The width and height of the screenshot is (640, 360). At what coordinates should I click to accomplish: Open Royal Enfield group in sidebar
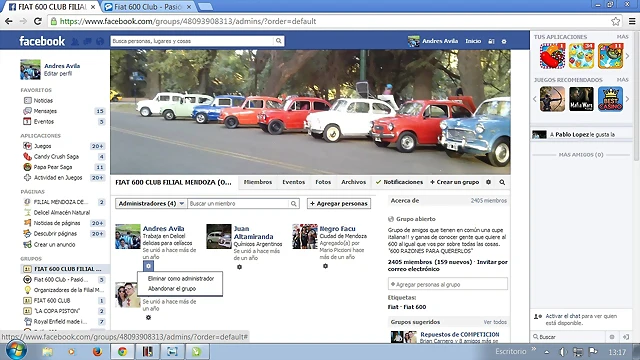[60, 322]
